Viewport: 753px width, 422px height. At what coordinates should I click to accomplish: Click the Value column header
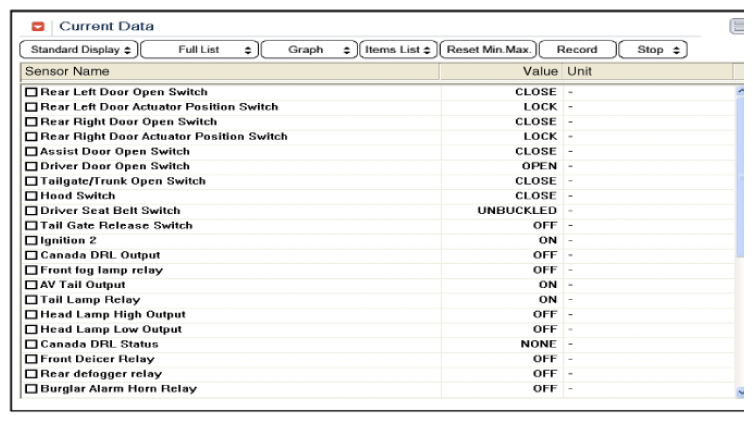501,72
